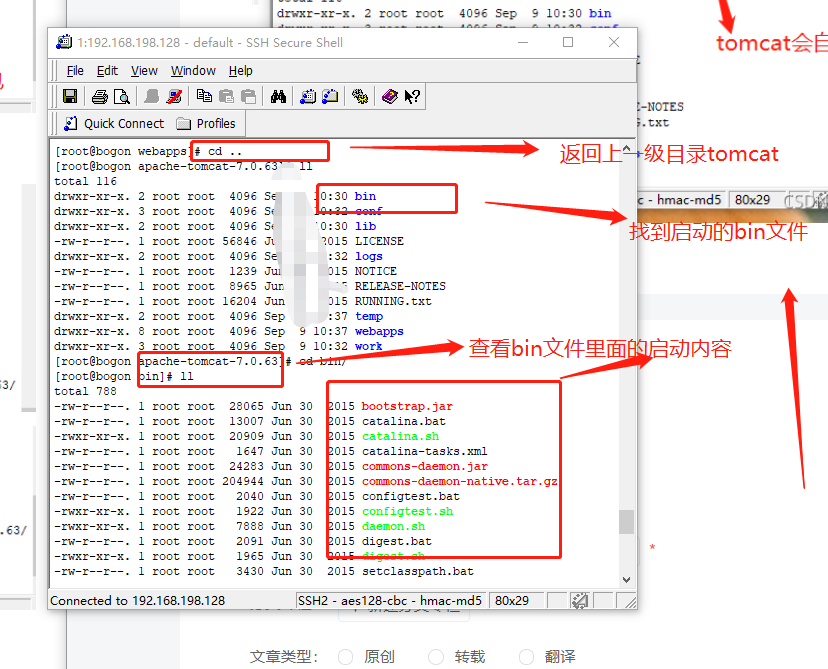
Task: Click the 'work' directory name
Action: coord(369,346)
